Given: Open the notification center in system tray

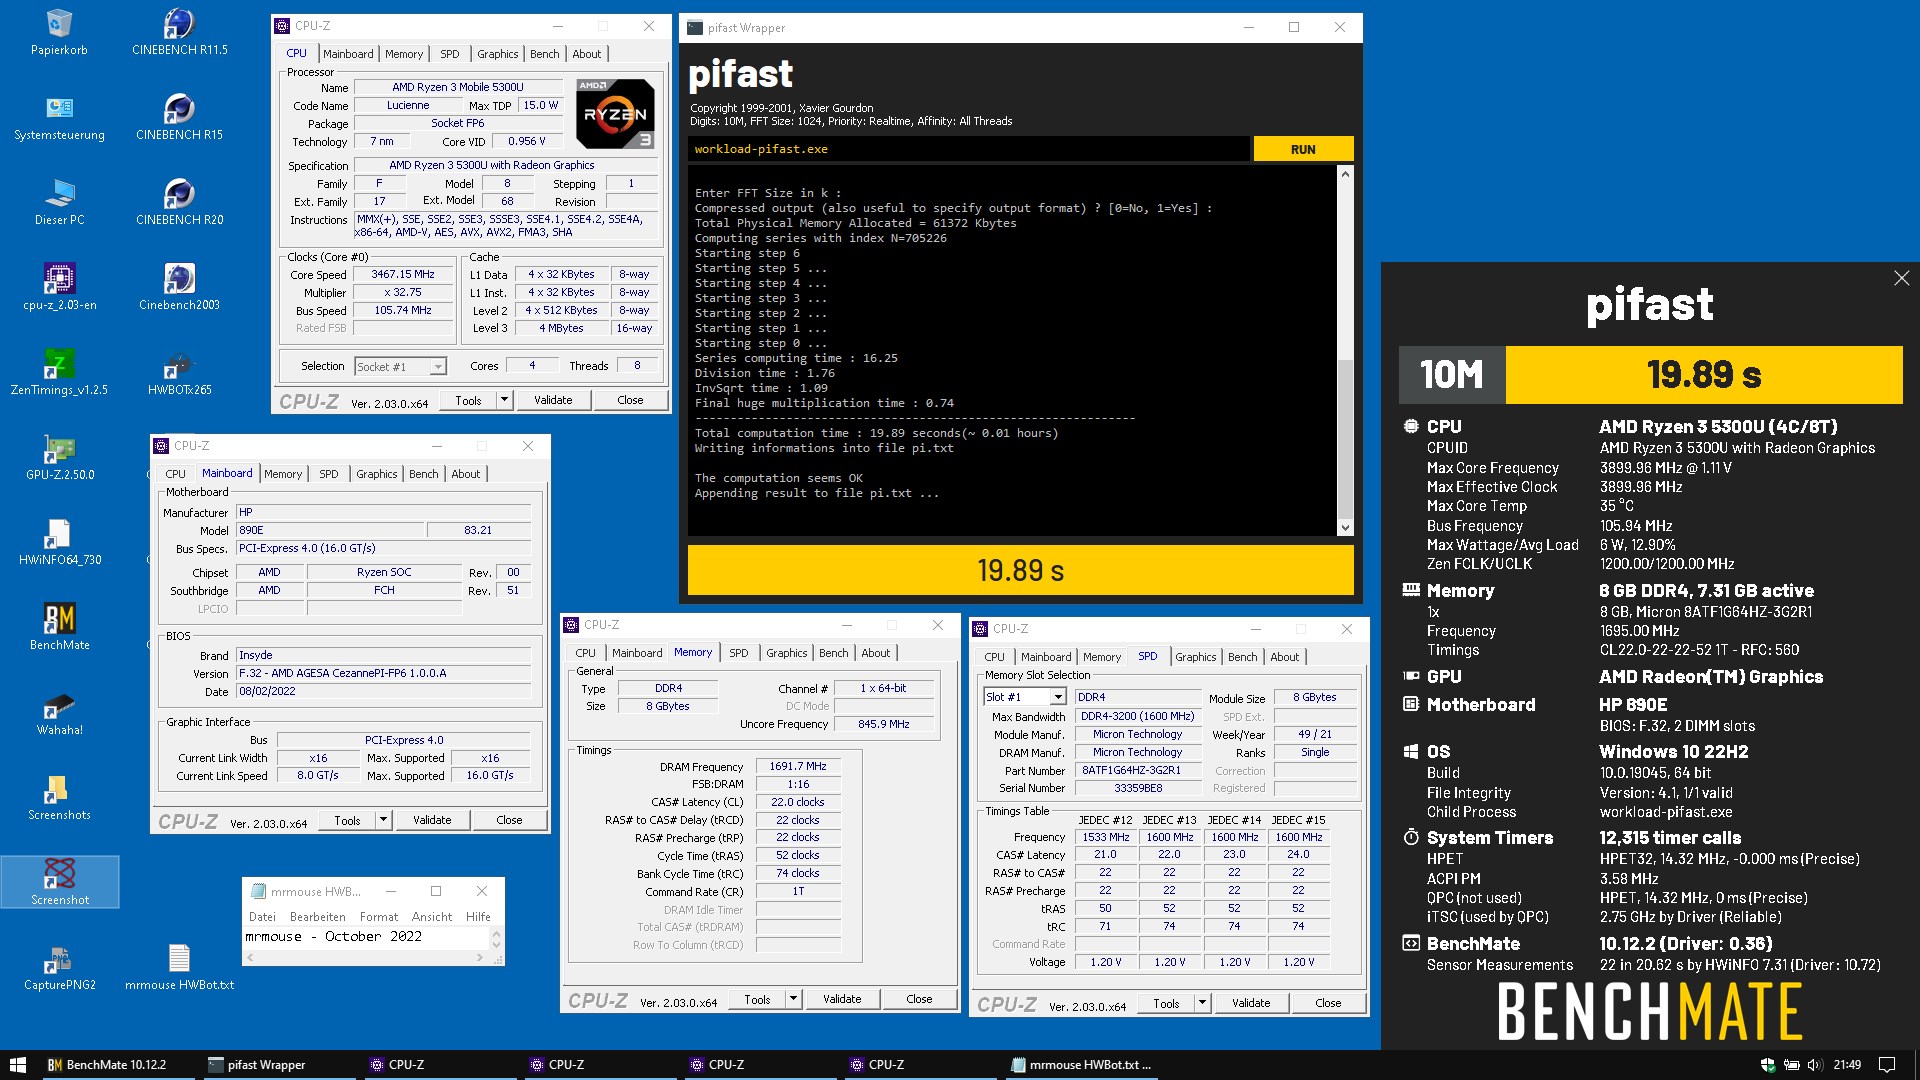Looking at the screenshot, I should pyautogui.click(x=1887, y=1065).
